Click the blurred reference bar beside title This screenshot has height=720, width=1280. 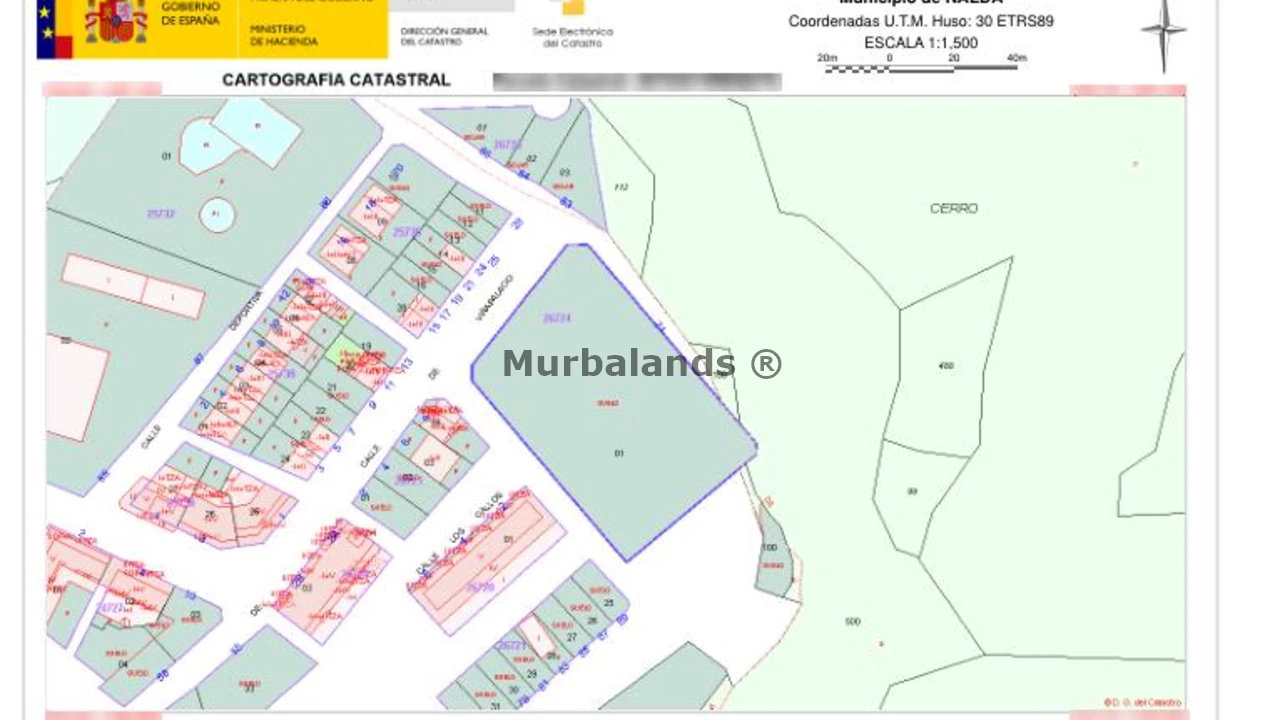click(637, 81)
